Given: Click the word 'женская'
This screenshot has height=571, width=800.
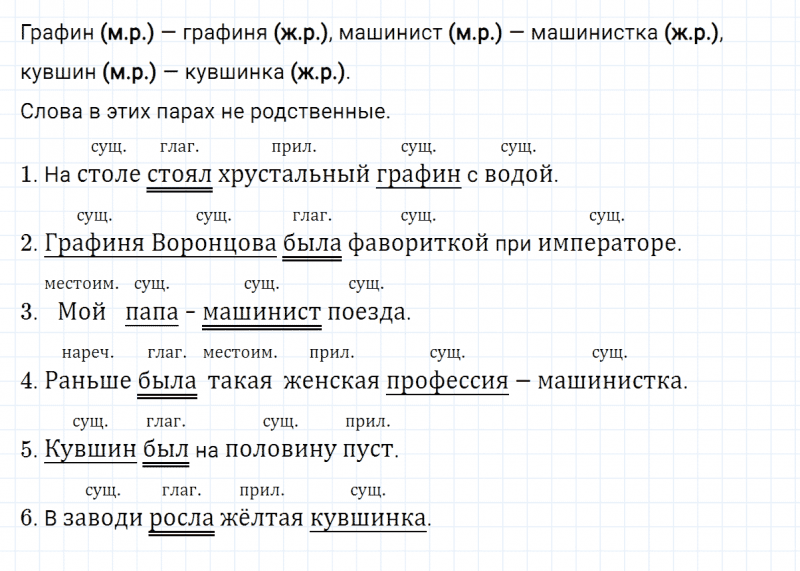Looking at the screenshot, I should 332,381.
